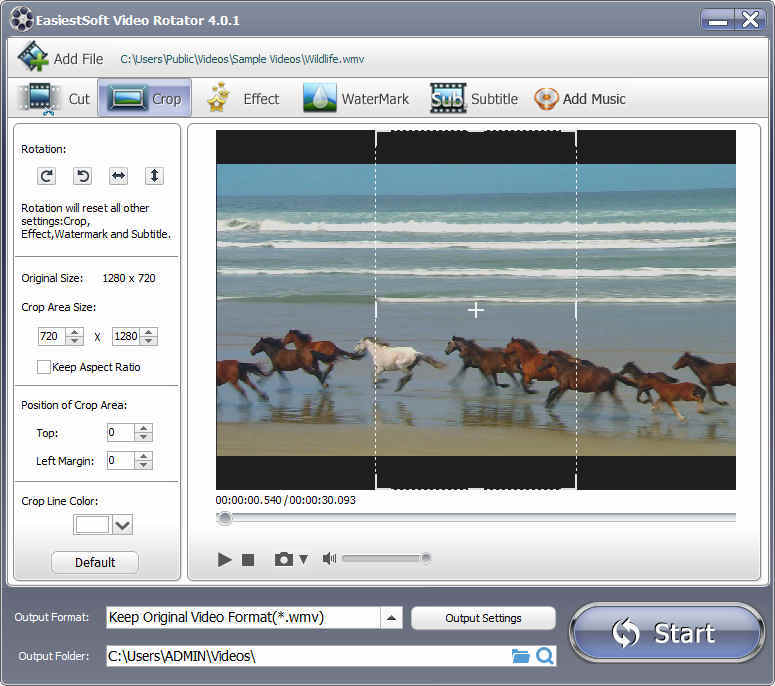The image size is (775, 686).
Task: Open snapshot options dropdown arrow
Action: (303, 559)
